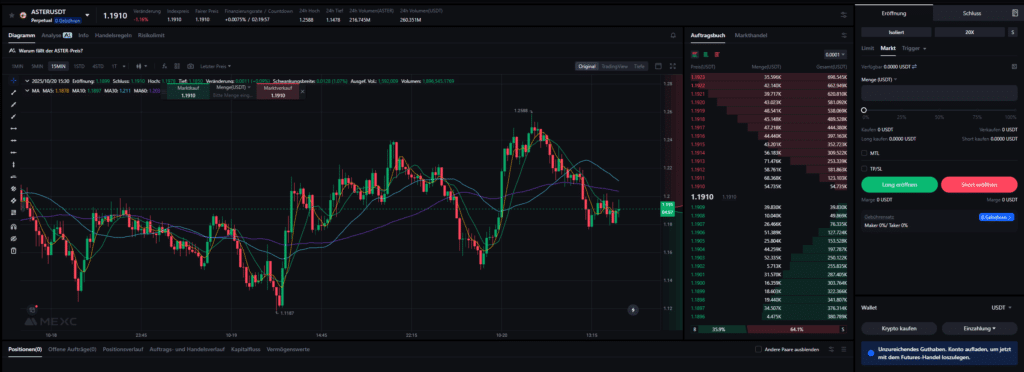Viewport: 1024px width, 372px height.
Task: Switch to the Markthandel tab
Action: coord(750,35)
